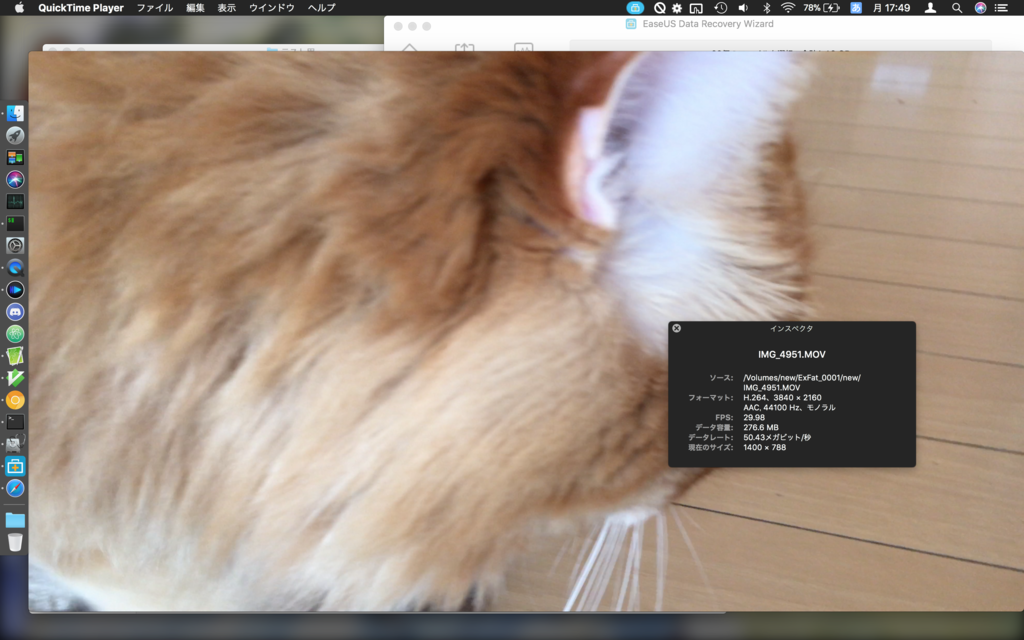Open the Trash in the dock
1024x640 pixels.
click(x=15, y=542)
